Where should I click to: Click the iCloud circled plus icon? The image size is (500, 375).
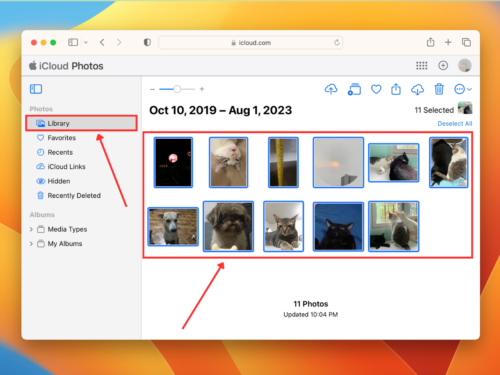tap(443, 66)
